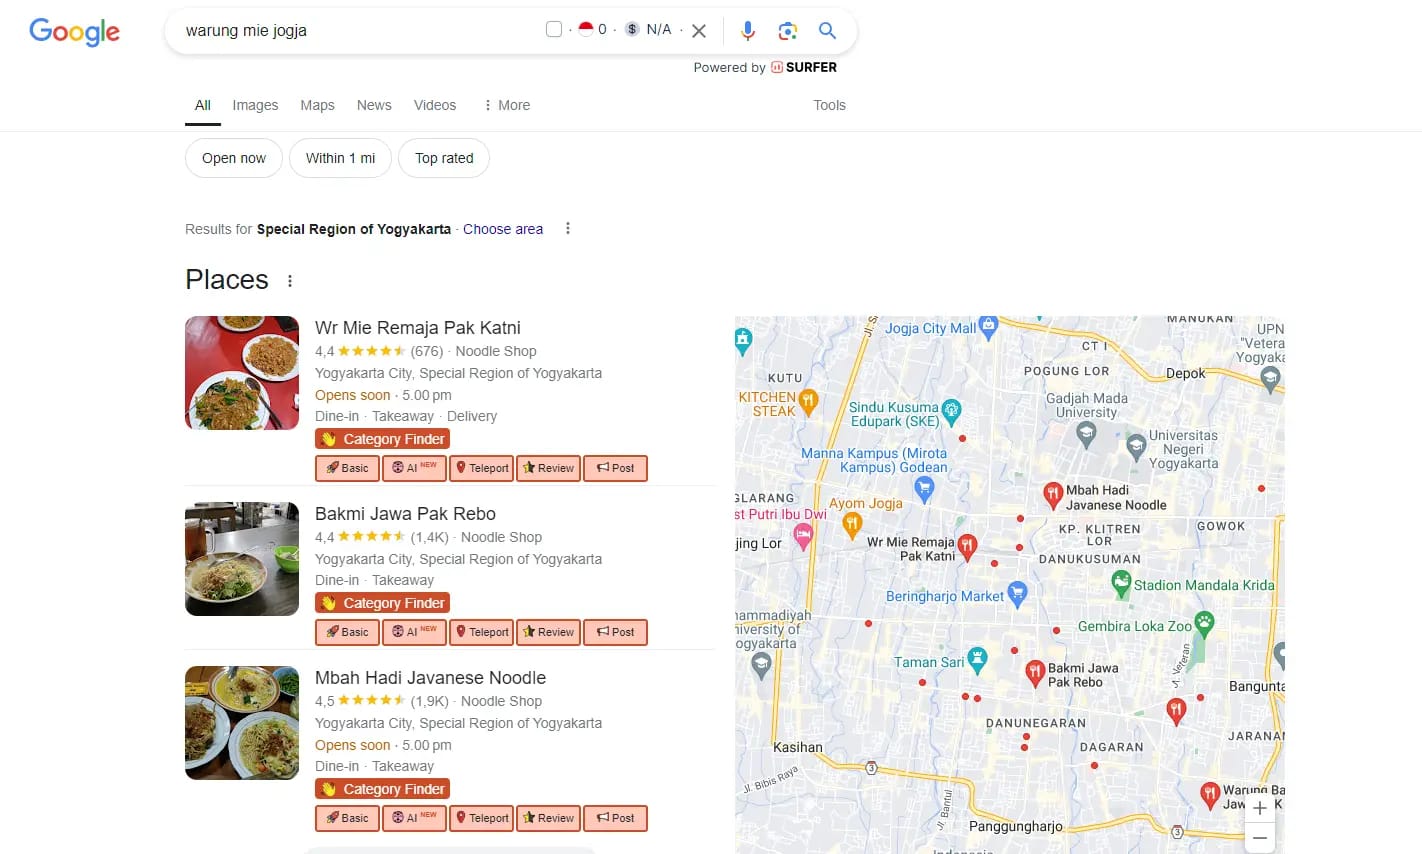The width and height of the screenshot is (1422, 854).
Task: Click Taman Sari pin on map
Action: point(977,659)
